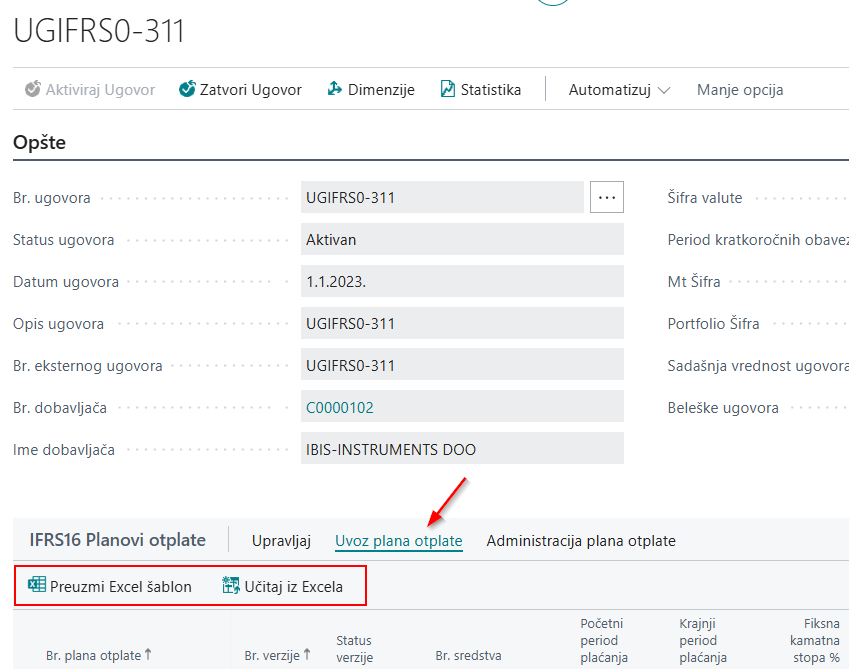This screenshot has height=669, width=849.
Task: Sort by Br. verzije column header
Action: 277,655
